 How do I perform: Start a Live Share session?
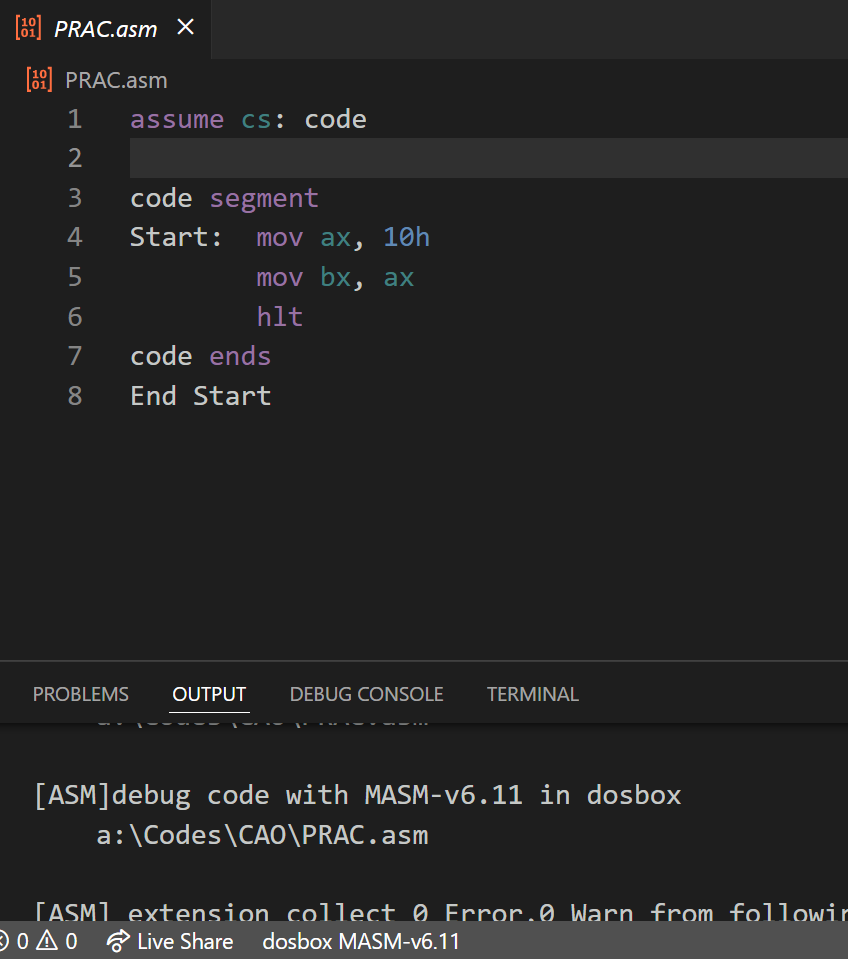pos(170,941)
